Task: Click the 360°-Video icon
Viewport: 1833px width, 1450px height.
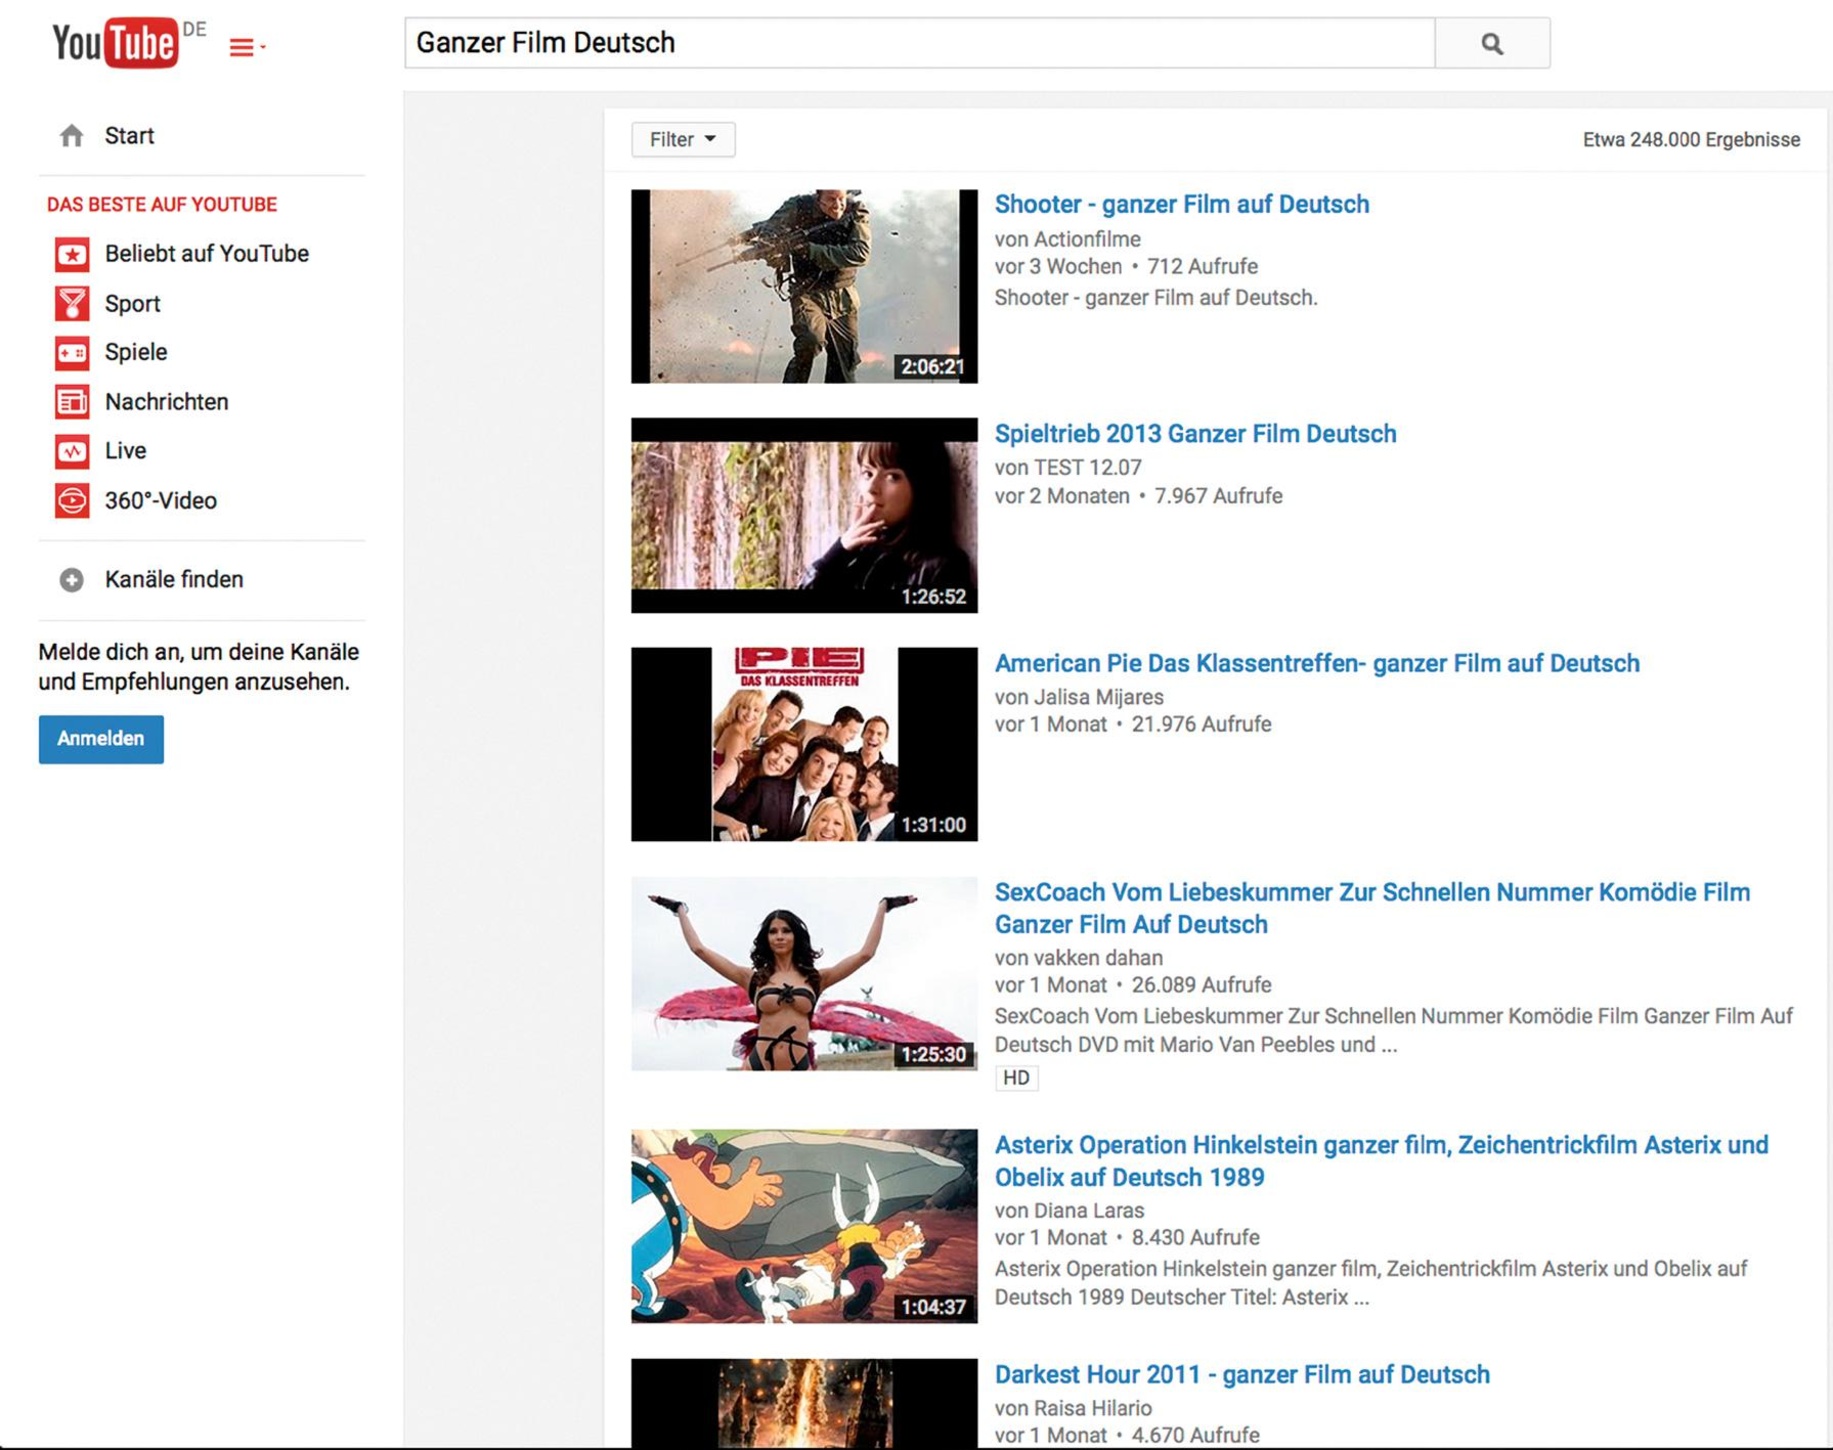Action: tap(72, 500)
